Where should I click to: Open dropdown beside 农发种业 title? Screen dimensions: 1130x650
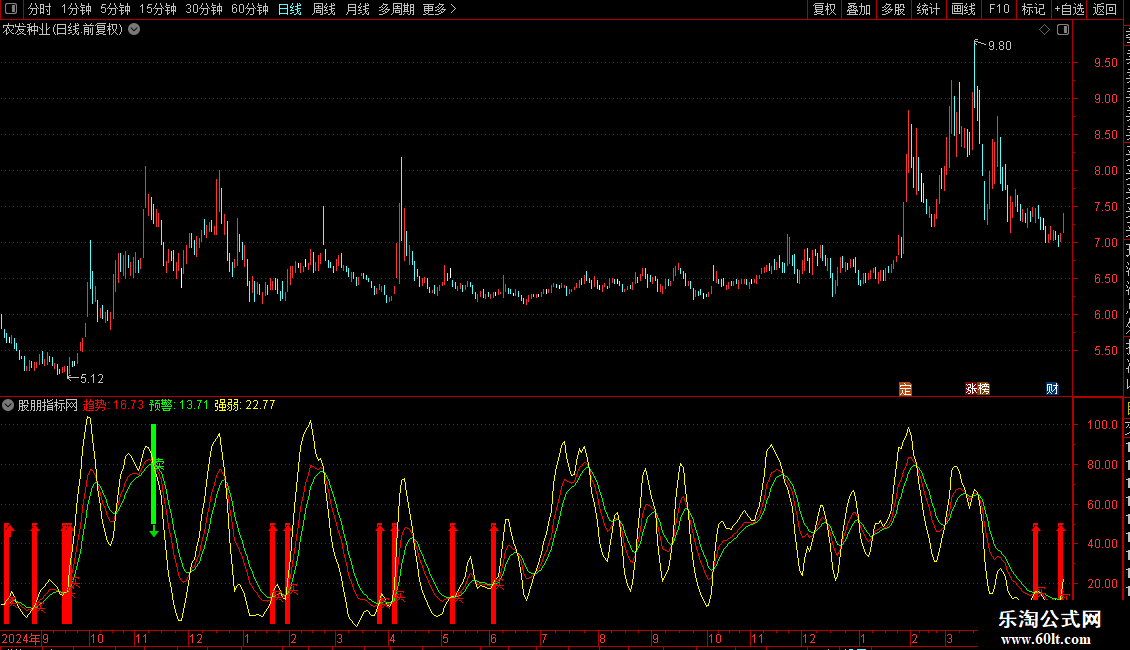[134, 30]
